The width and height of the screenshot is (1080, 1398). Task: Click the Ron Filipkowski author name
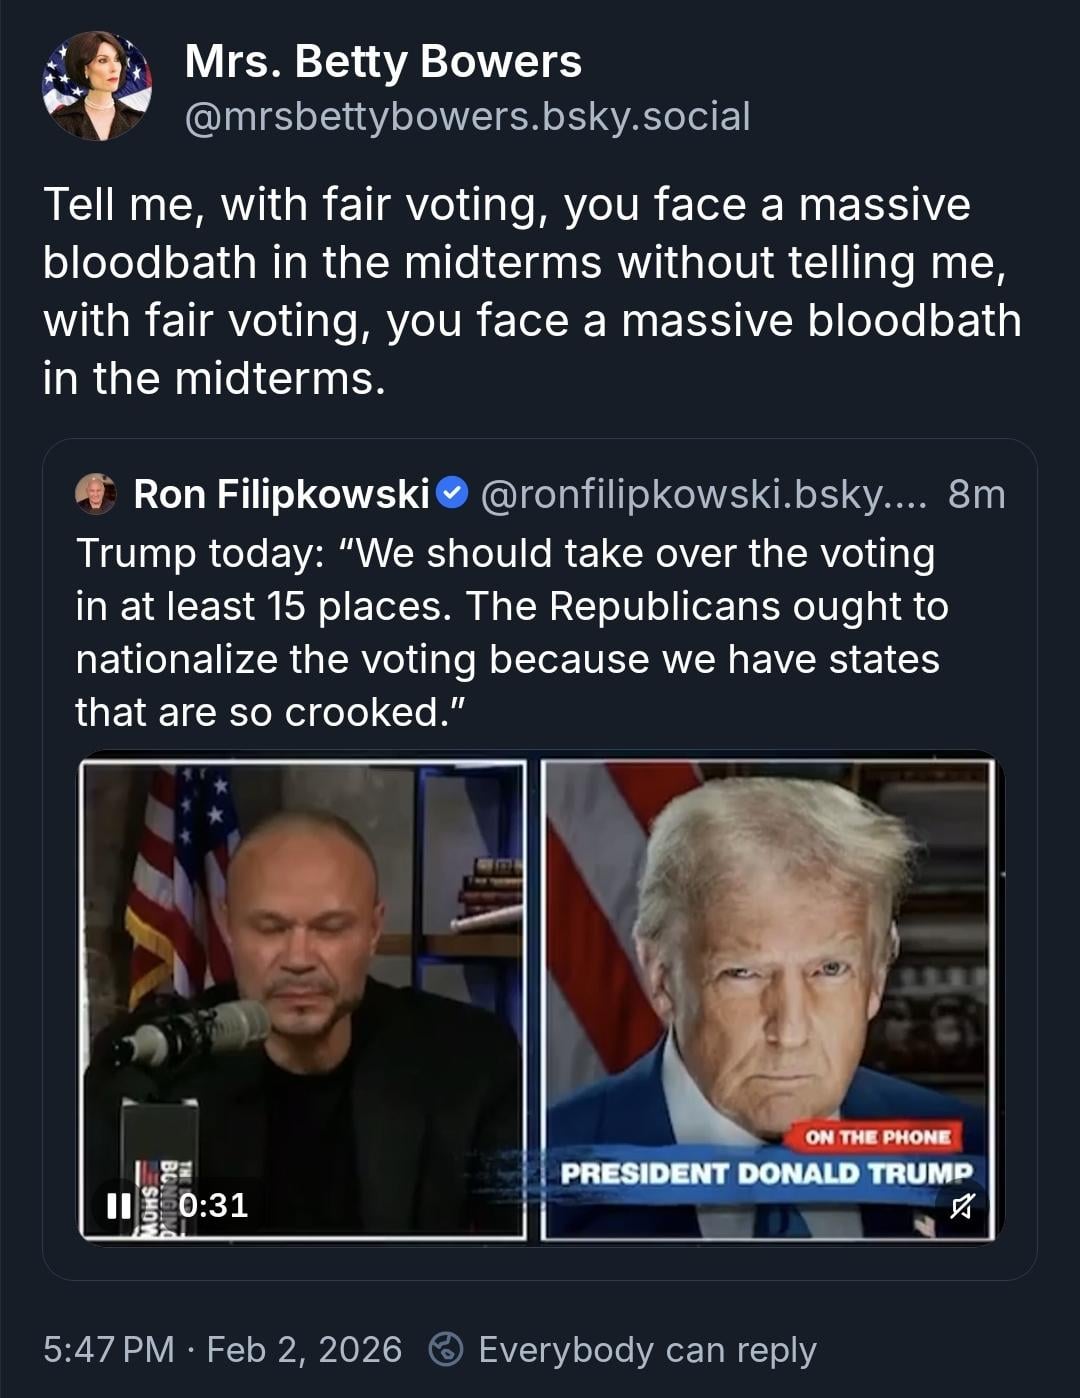click(281, 494)
